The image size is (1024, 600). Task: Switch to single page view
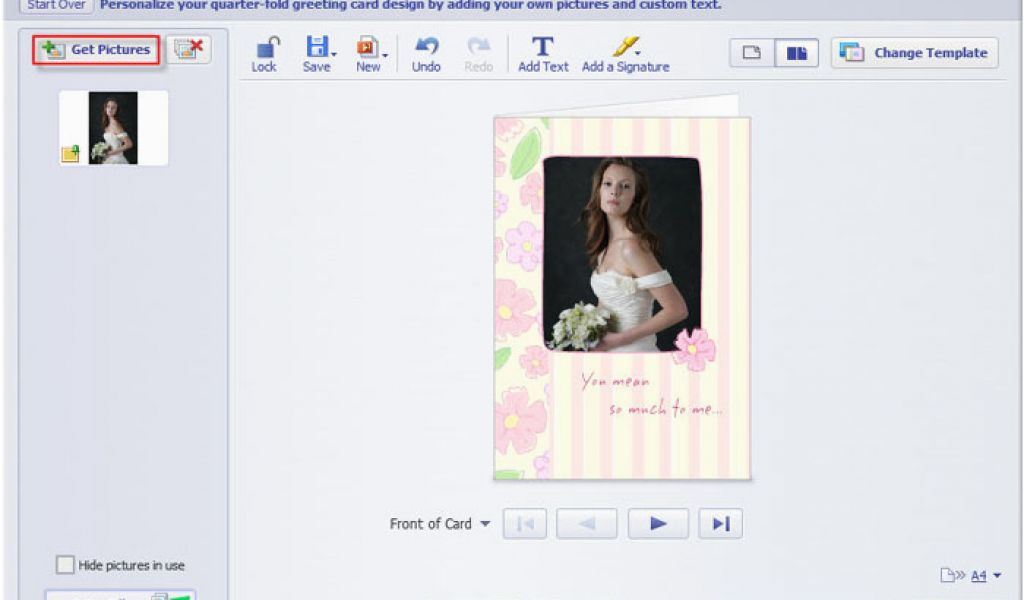(x=752, y=53)
